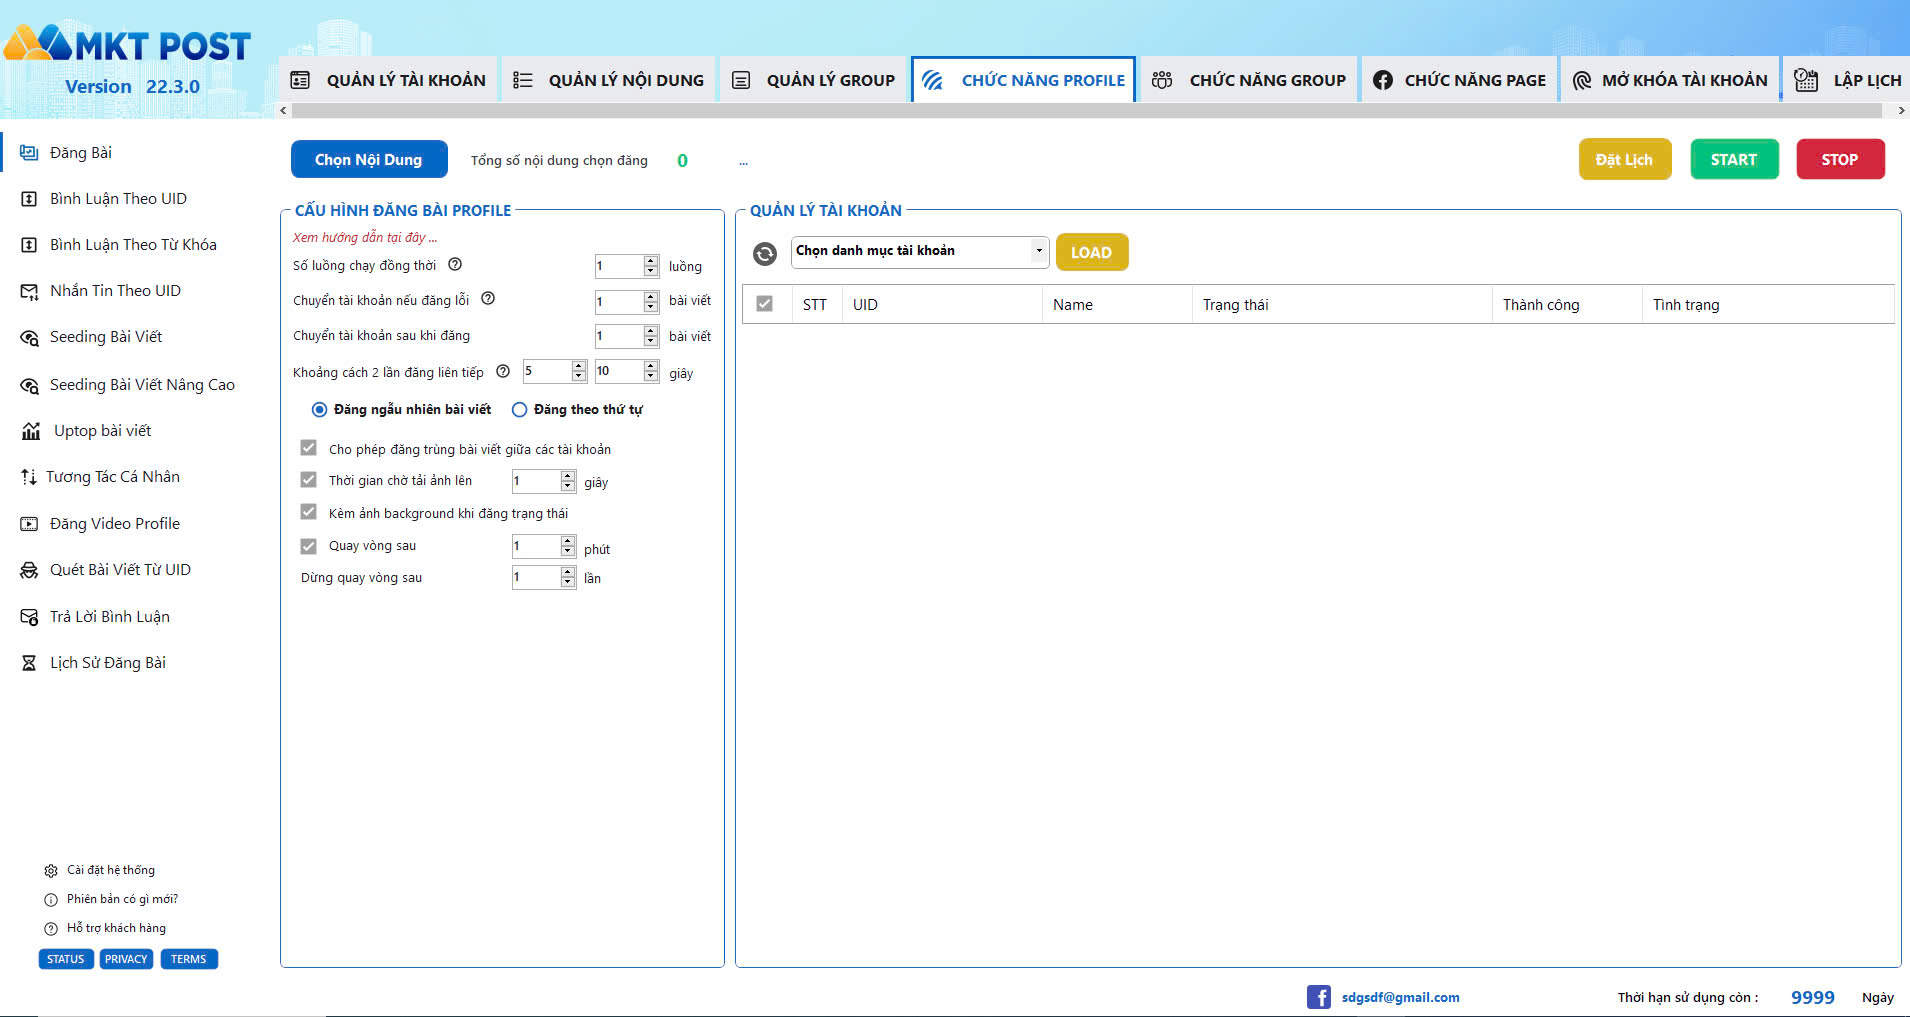Click the STATUS button

[66, 959]
